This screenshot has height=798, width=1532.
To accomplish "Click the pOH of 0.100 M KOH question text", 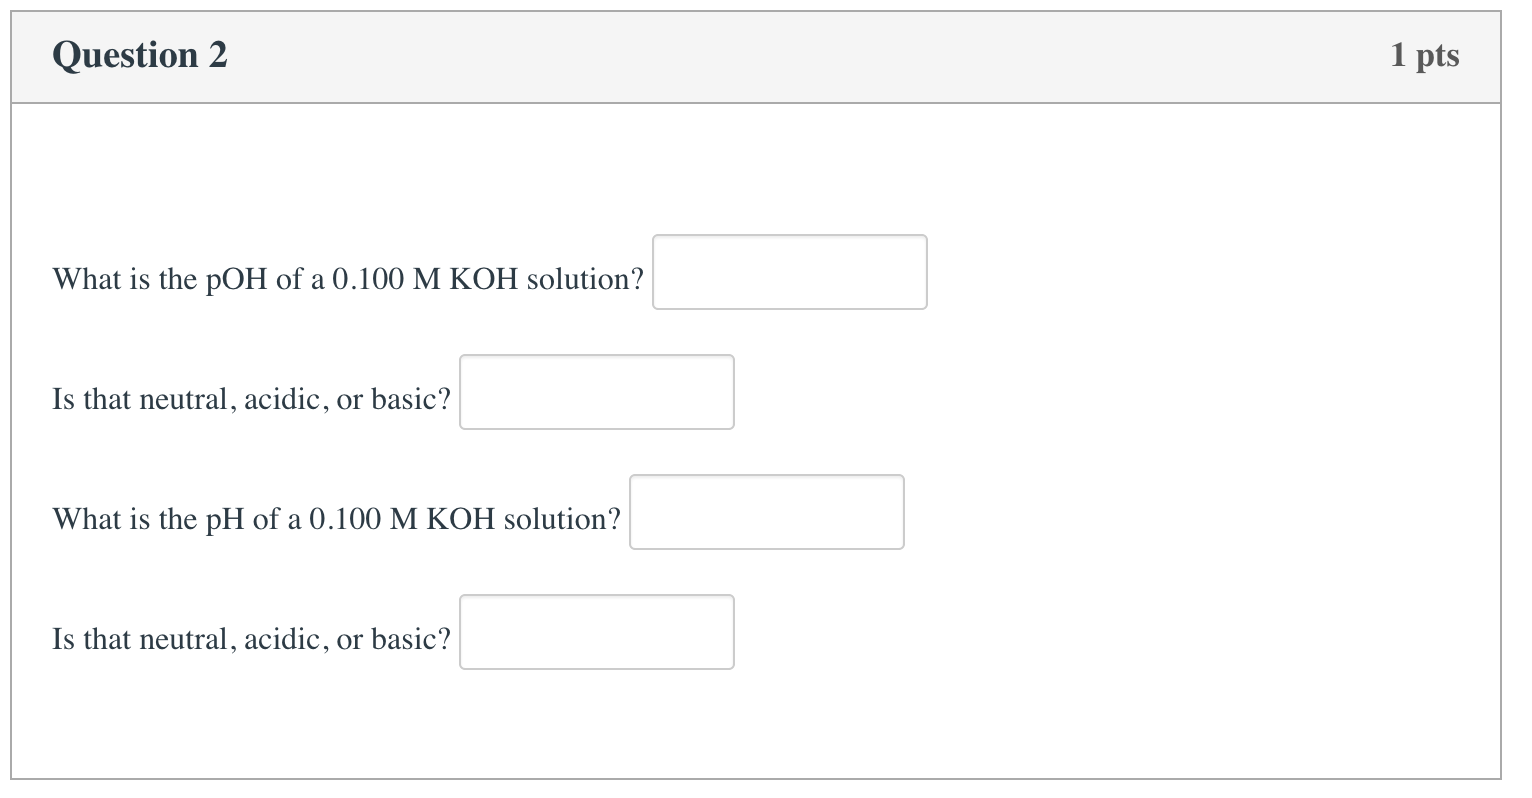I will coord(347,279).
